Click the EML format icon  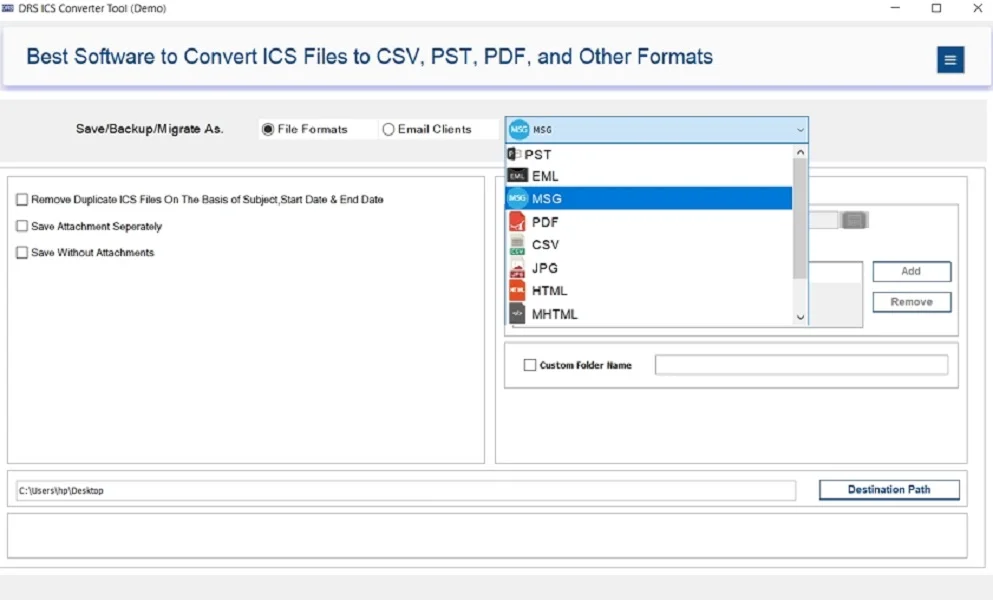tap(517, 176)
